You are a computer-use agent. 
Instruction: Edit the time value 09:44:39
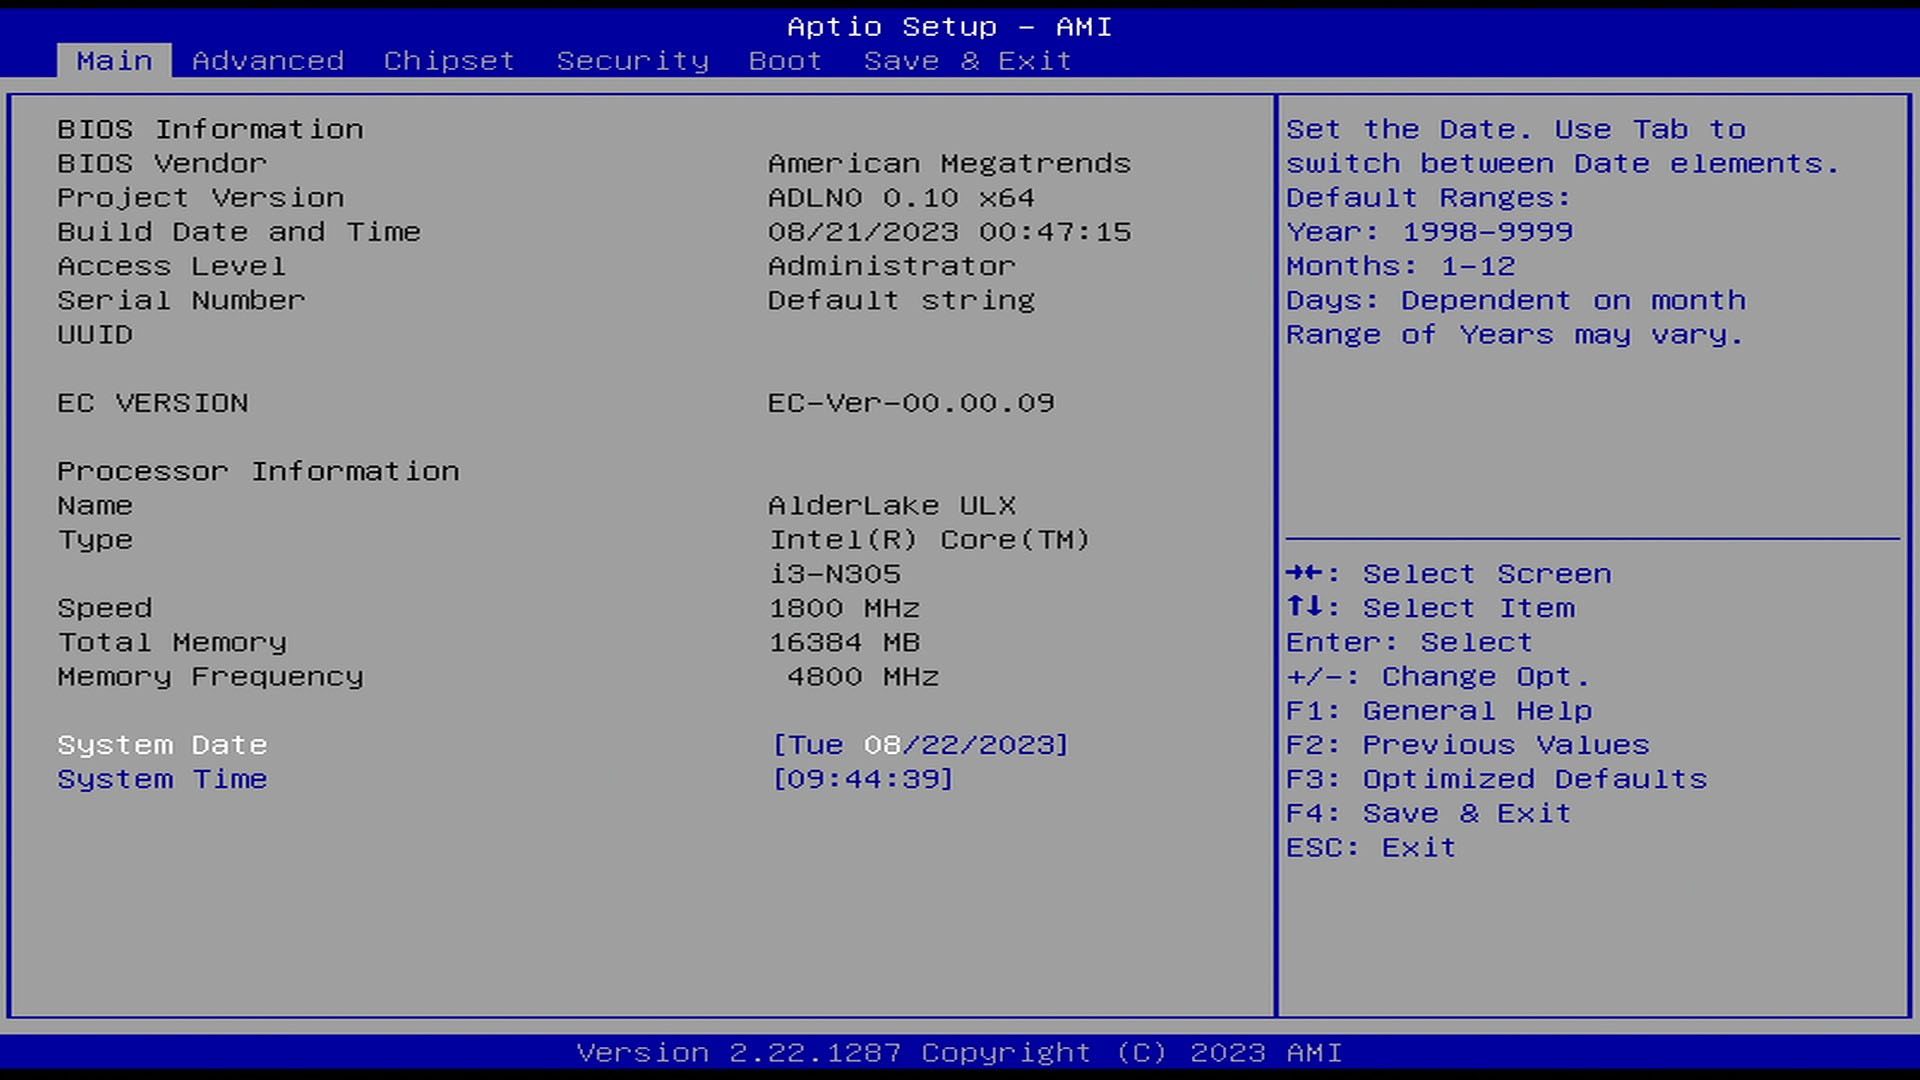coord(863,779)
